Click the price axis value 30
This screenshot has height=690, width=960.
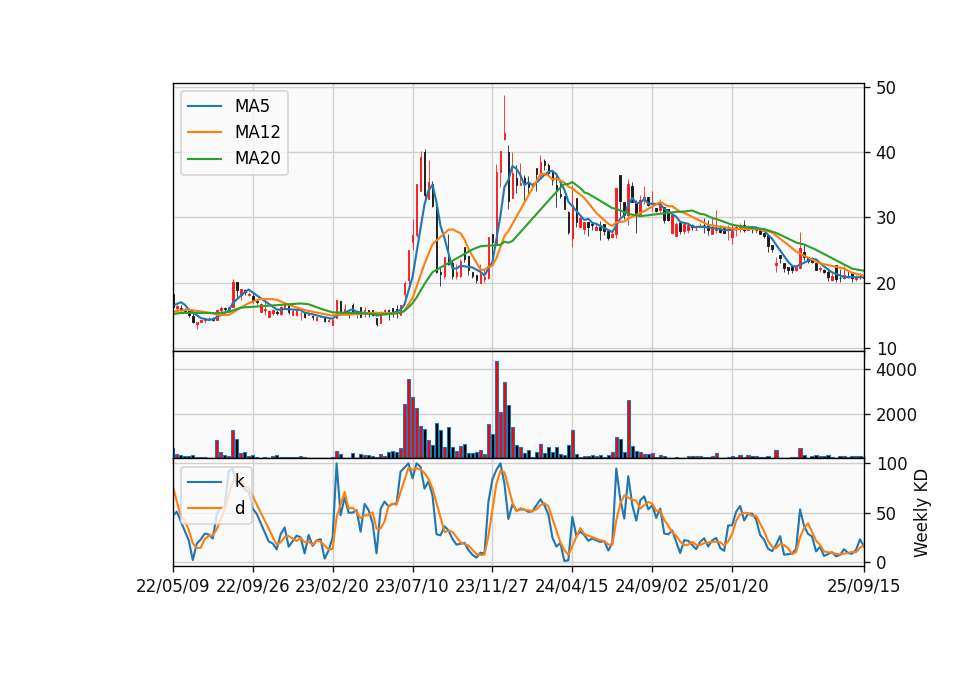point(886,218)
